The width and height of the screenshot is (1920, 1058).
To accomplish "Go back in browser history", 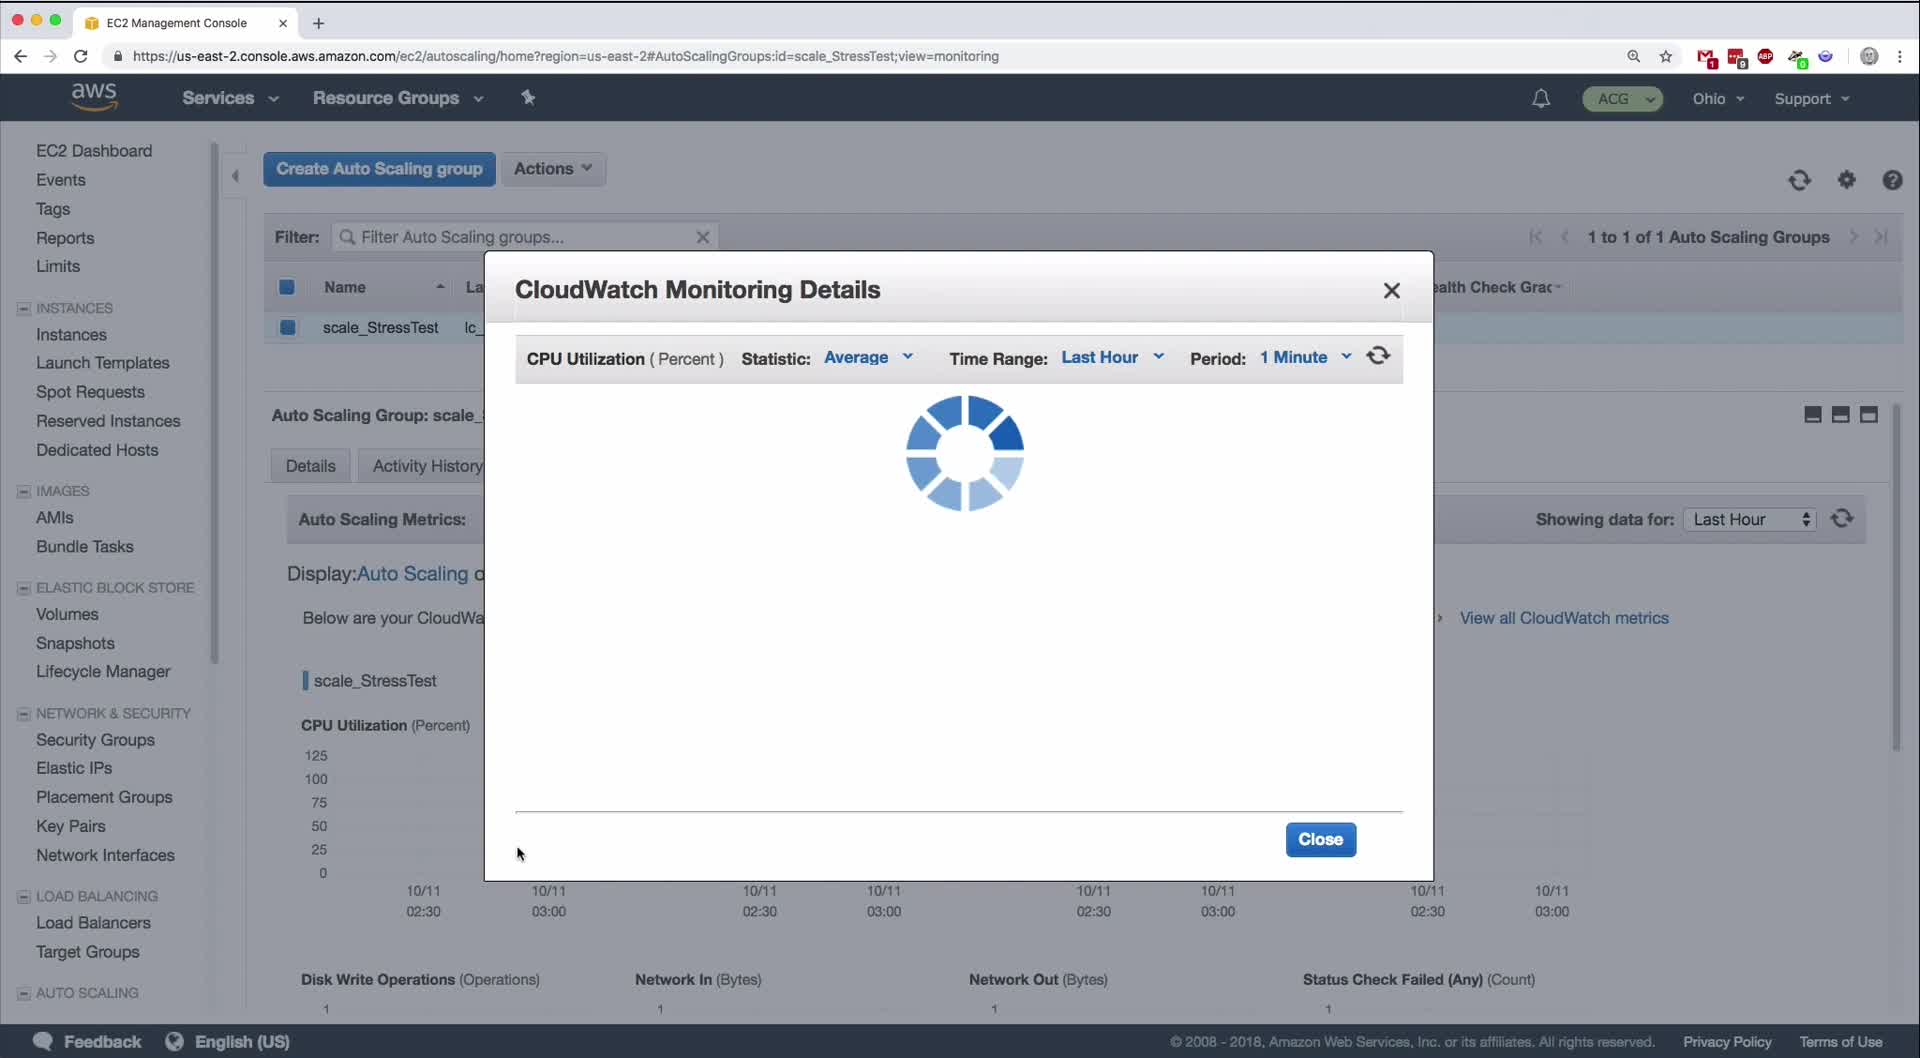I will [x=20, y=56].
